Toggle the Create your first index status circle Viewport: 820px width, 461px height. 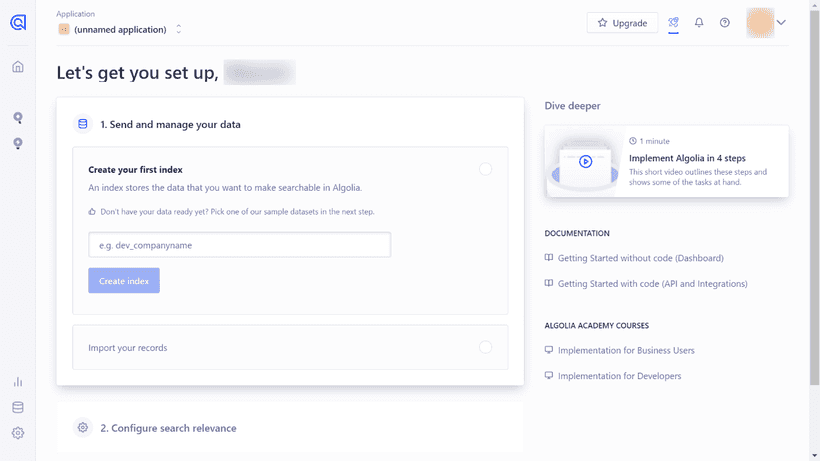tap(485, 169)
